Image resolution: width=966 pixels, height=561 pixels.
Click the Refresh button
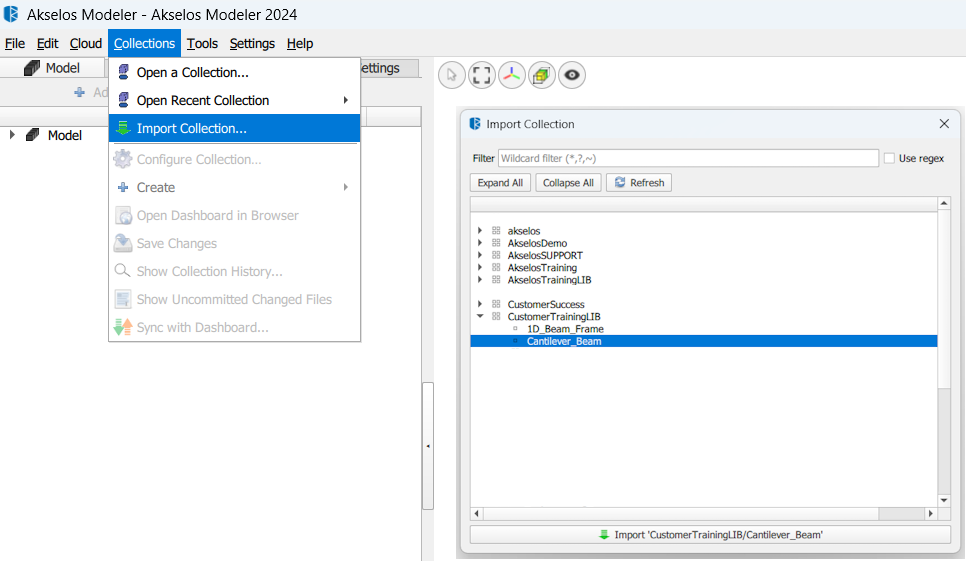pos(639,183)
